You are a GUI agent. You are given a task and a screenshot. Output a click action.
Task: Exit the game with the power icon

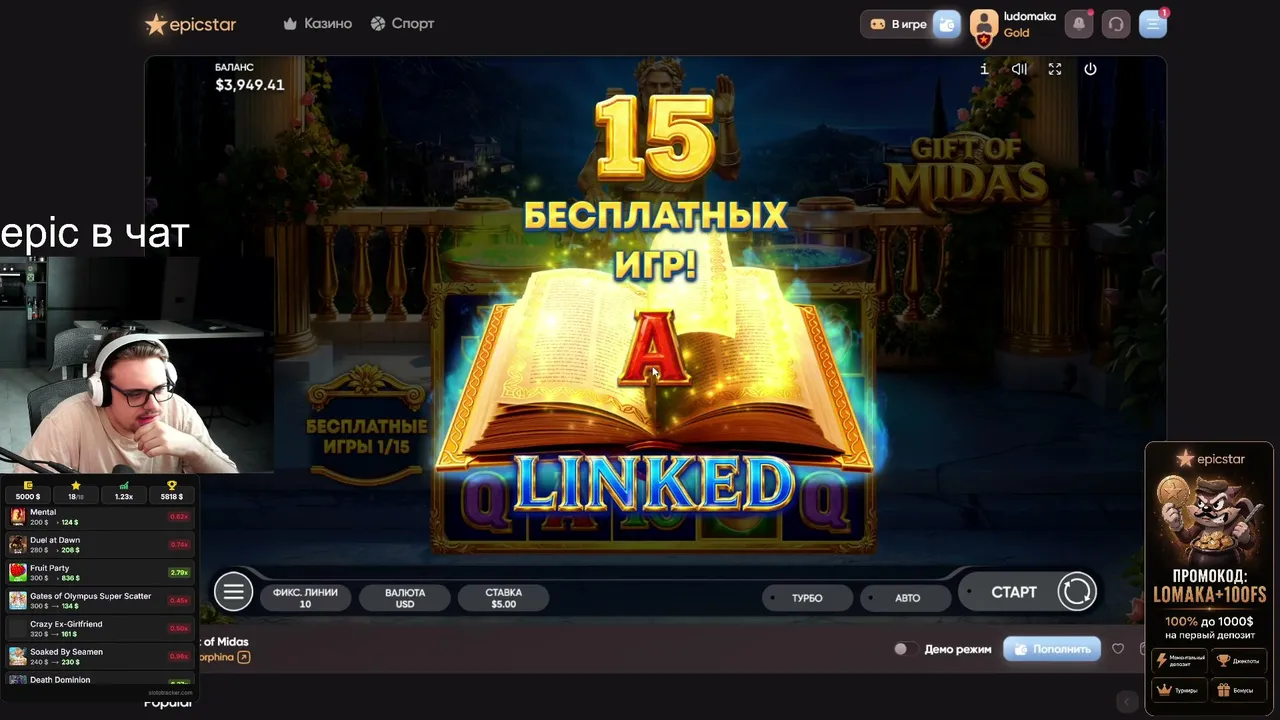pos(1090,69)
